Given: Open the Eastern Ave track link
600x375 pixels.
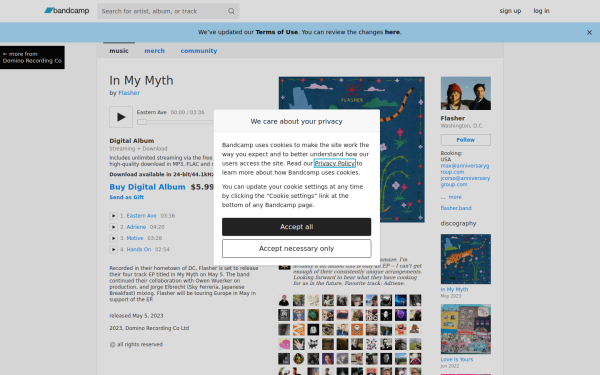Looking at the screenshot, I should (x=142, y=216).
